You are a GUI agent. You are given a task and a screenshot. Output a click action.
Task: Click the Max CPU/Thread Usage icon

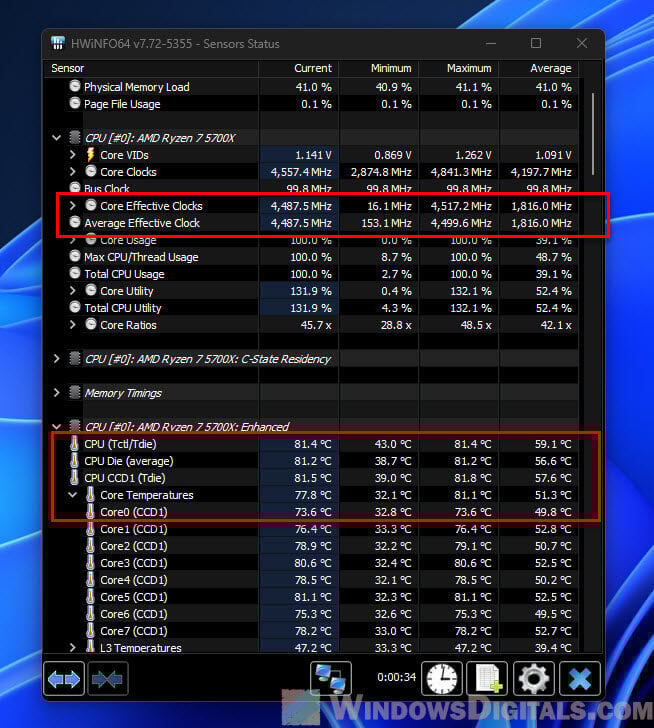75,256
